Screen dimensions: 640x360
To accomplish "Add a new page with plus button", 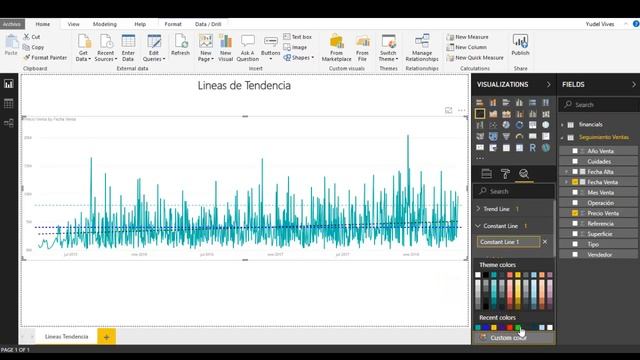I will pyautogui.click(x=107, y=337).
